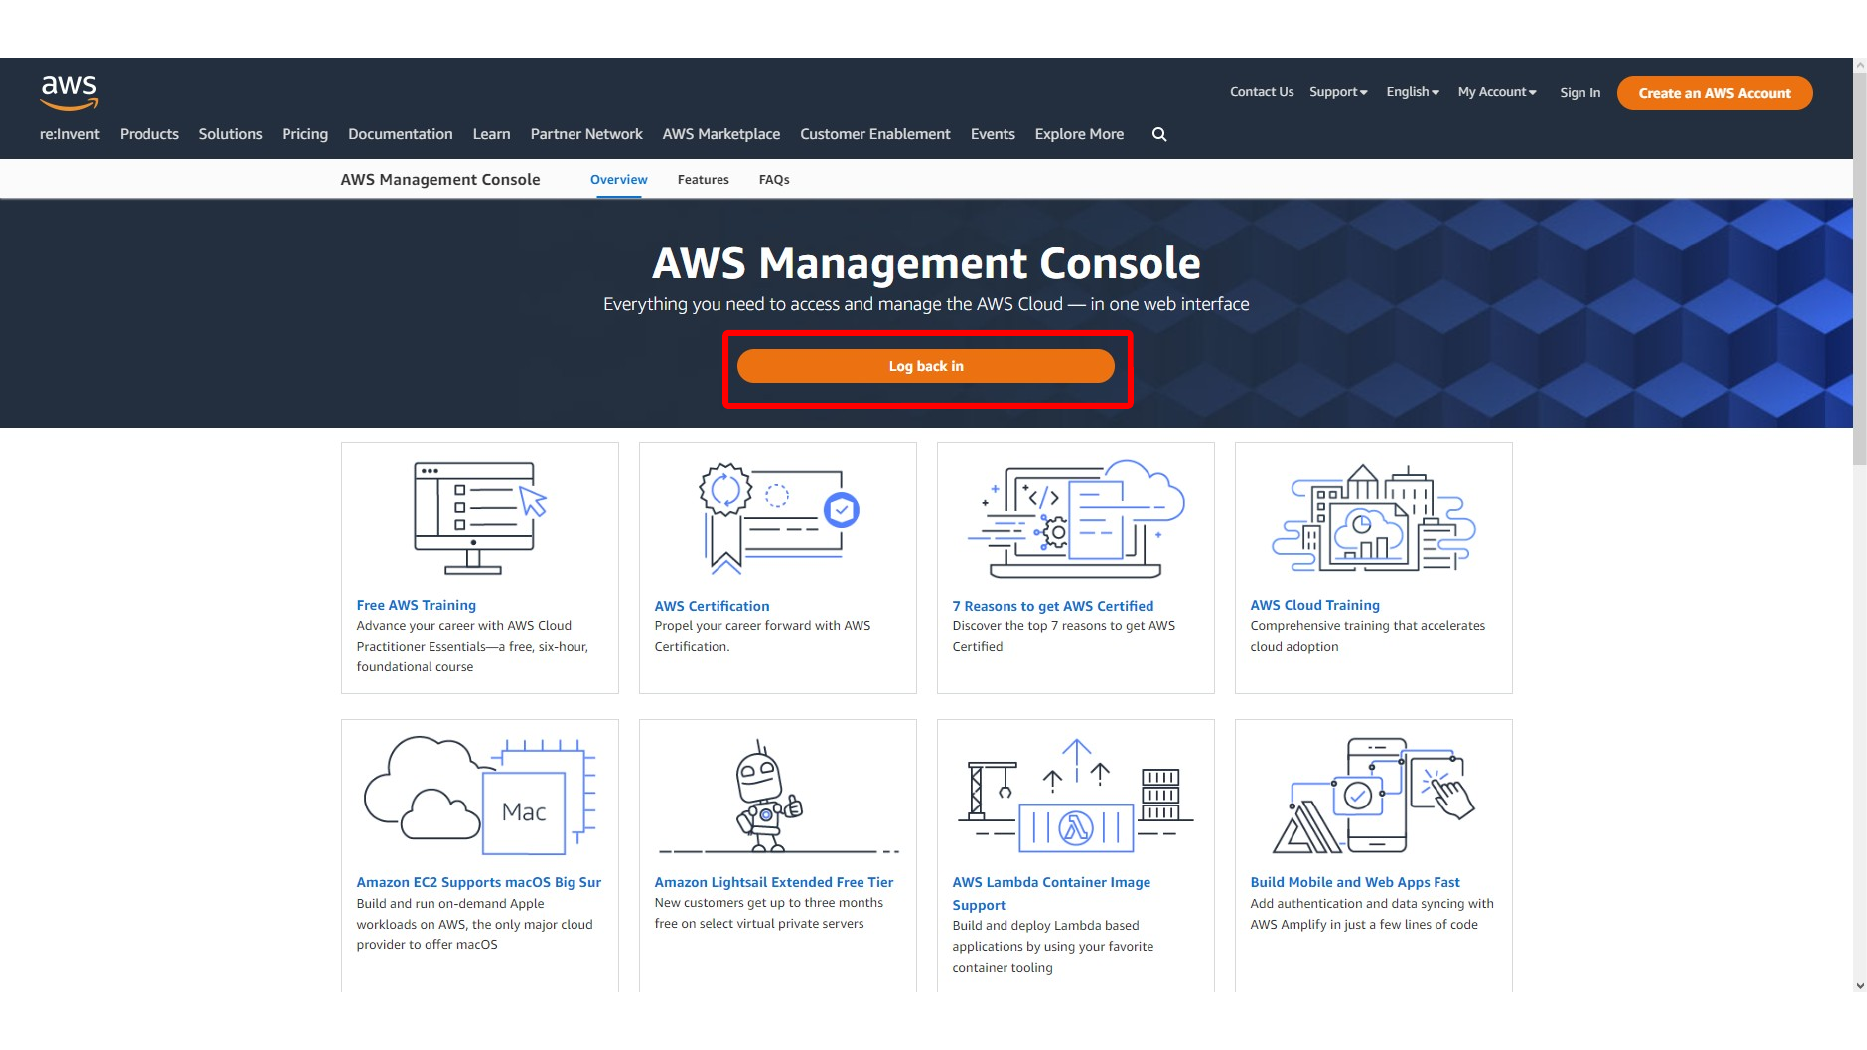Open Build Mobile and Web Apps Fast link
The height and width of the screenshot is (1050, 1867).
[1355, 882]
